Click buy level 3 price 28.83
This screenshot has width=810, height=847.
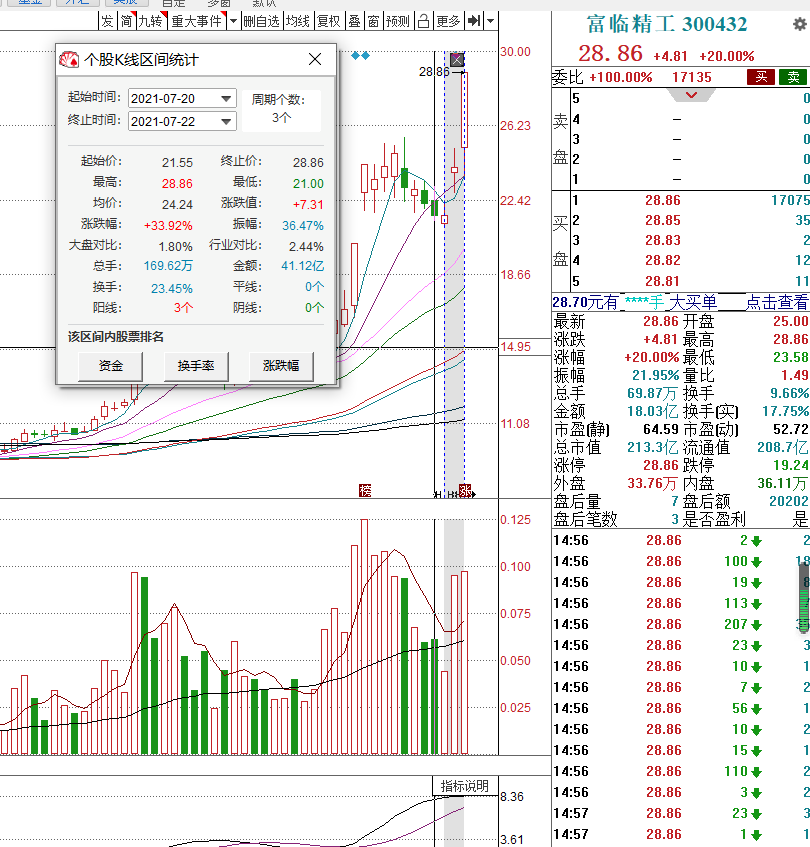click(663, 240)
